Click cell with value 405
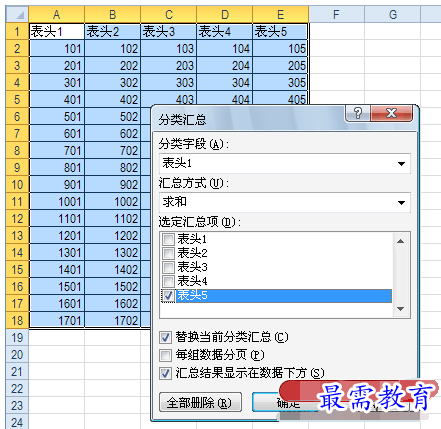Screen dimensions: 441x429 click(x=281, y=99)
